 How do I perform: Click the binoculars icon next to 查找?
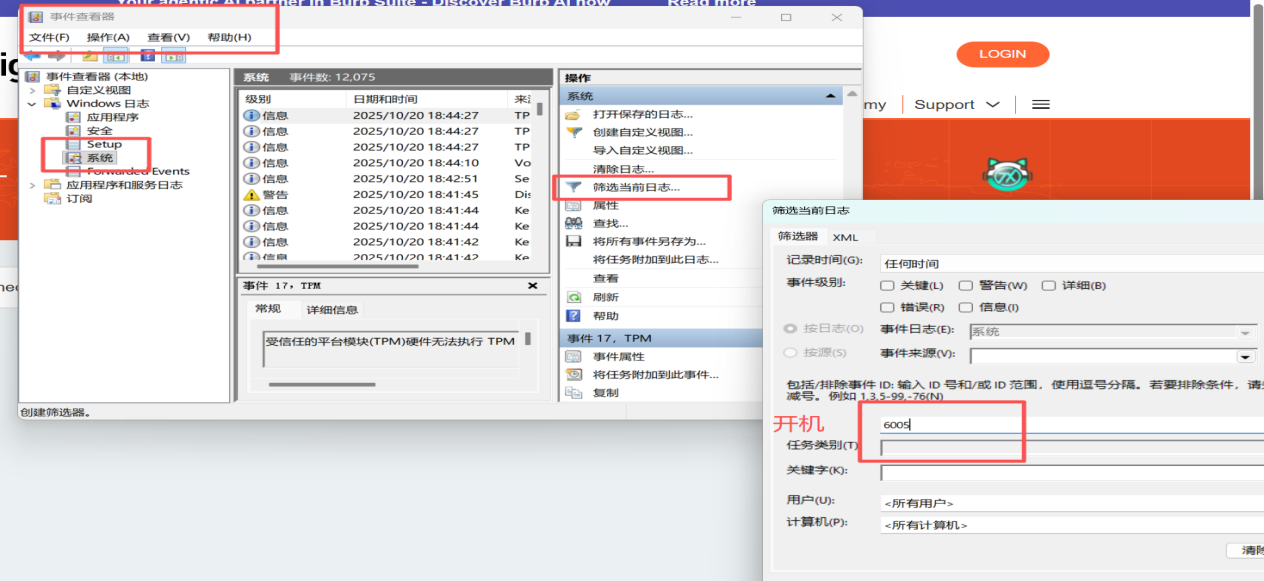[574, 224]
